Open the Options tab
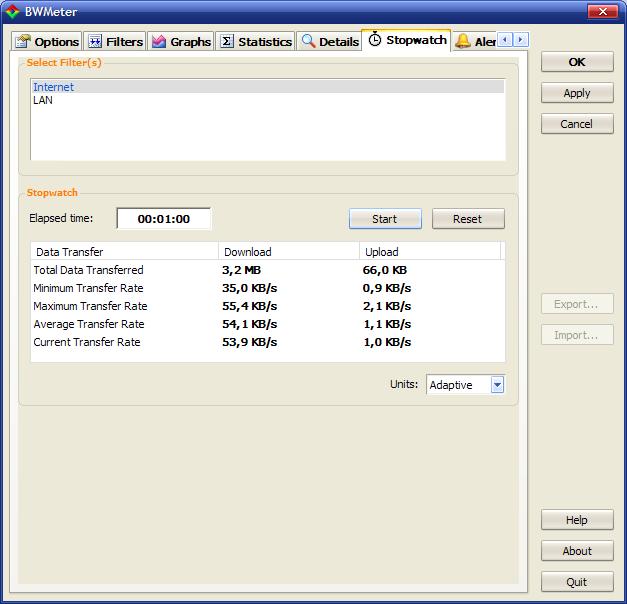The image size is (627, 604). (x=47, y=41)
